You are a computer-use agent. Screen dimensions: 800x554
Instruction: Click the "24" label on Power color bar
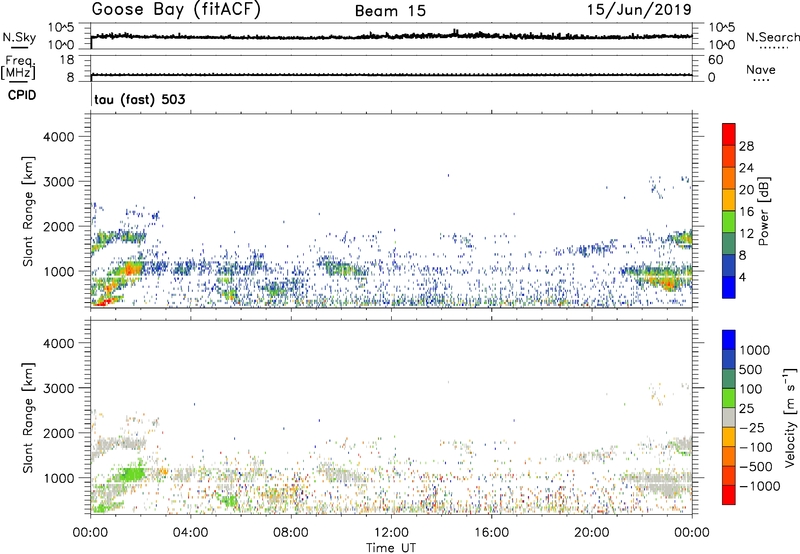coord(746,168)
